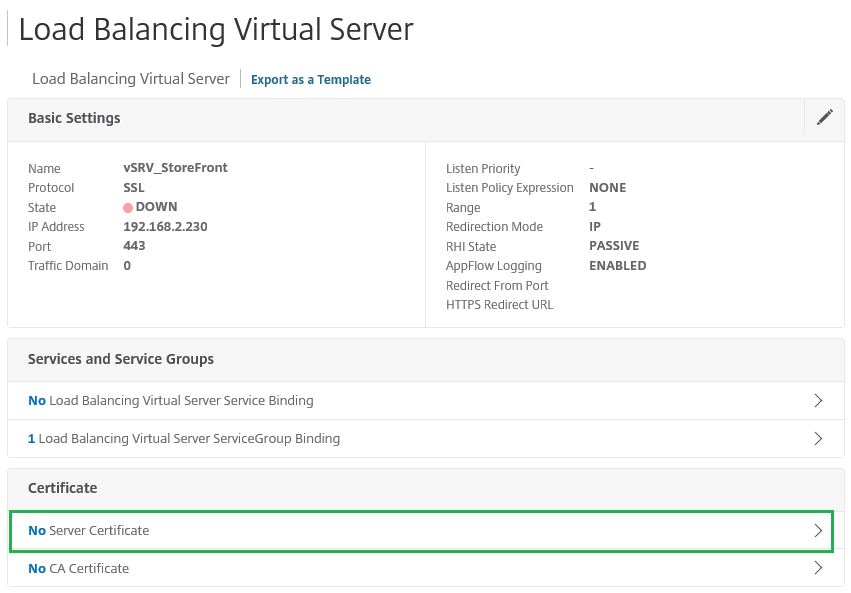Click the ServiceGroup Binding chevron arrow
This screenshot has width=851, height=593.
tap(818, 438)
